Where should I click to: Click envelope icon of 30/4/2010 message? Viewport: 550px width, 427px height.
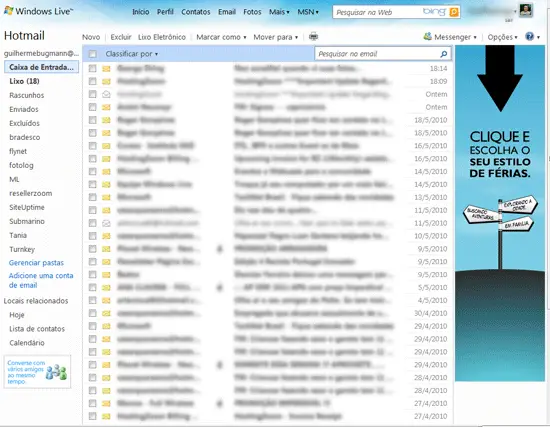click(106, 313)
